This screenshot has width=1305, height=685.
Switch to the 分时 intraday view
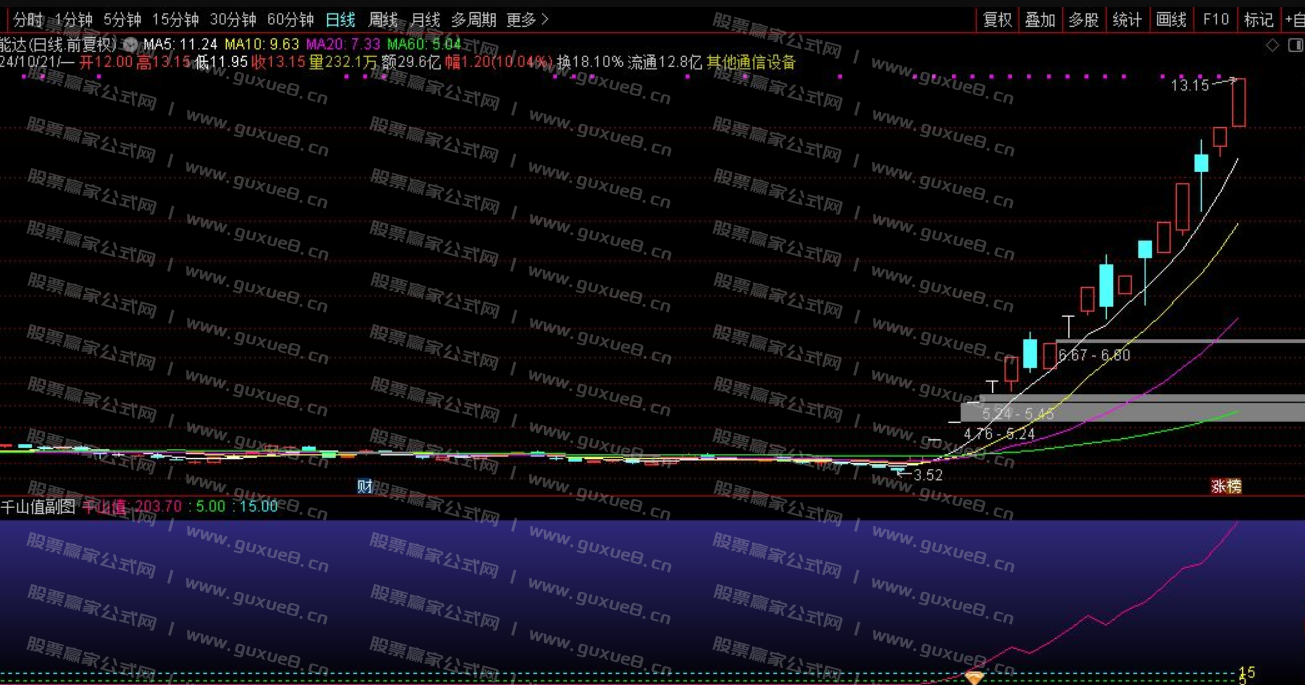(28, 17)
